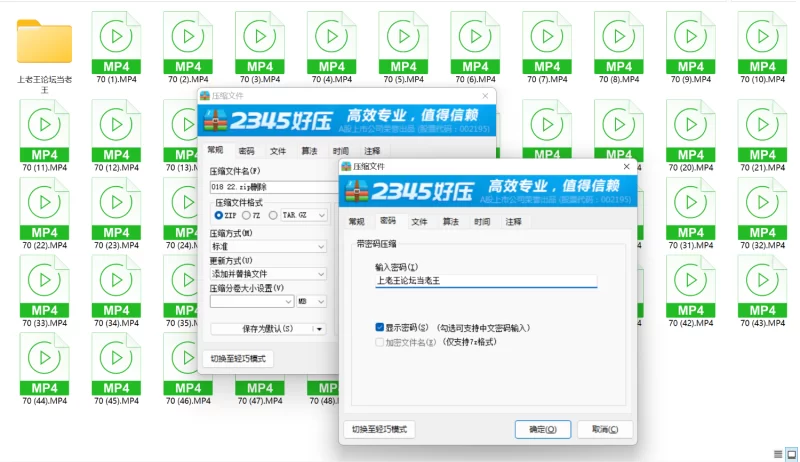Select file 70 (20).MP4
800x462 pixels.
click(x=691, y=135)
